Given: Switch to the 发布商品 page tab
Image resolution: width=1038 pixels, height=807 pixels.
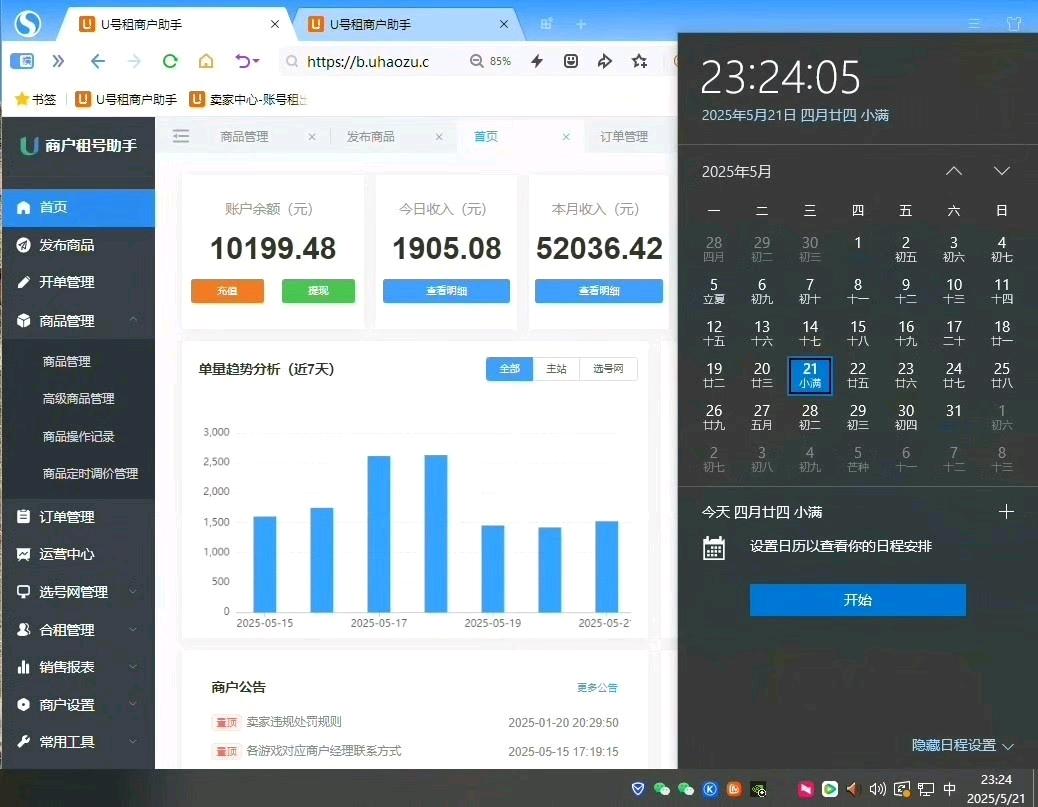Looking at the screenshot, I should tap(371, 137).
